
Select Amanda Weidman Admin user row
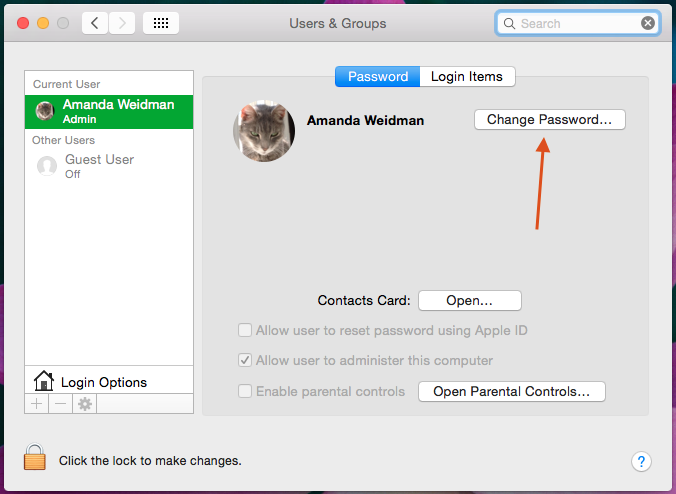pos(109,112)
